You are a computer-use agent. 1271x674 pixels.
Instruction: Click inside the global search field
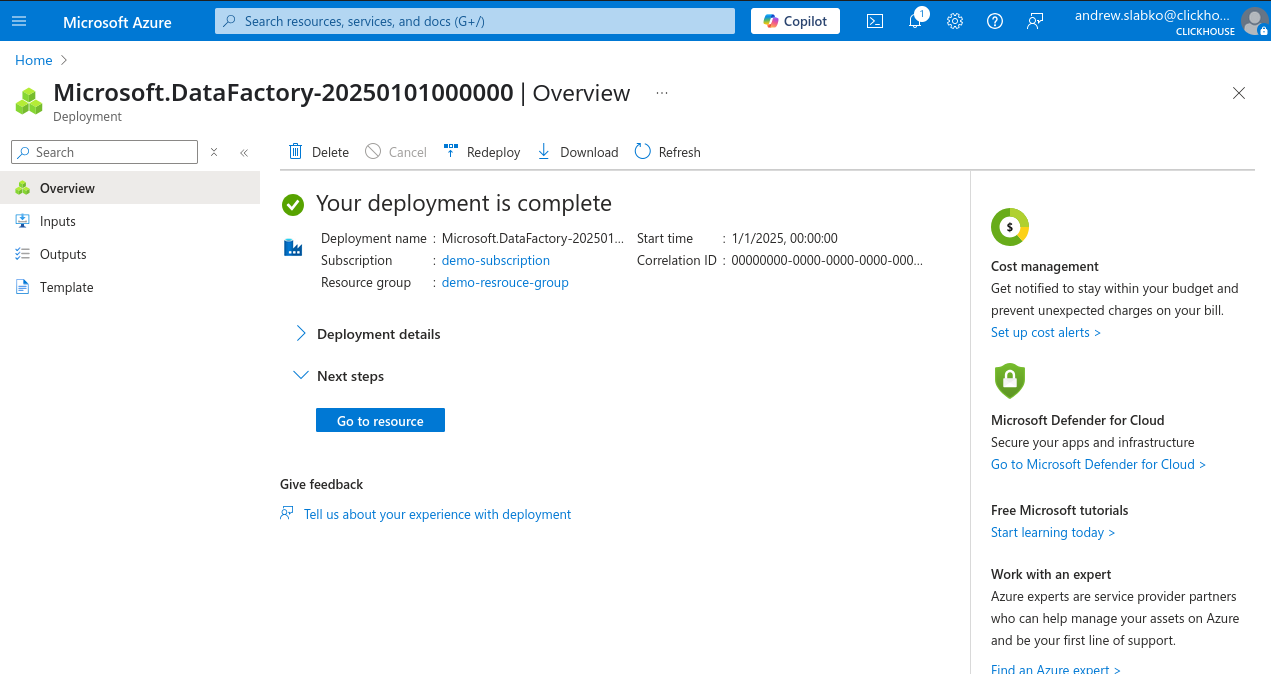[x=474, y=20]
